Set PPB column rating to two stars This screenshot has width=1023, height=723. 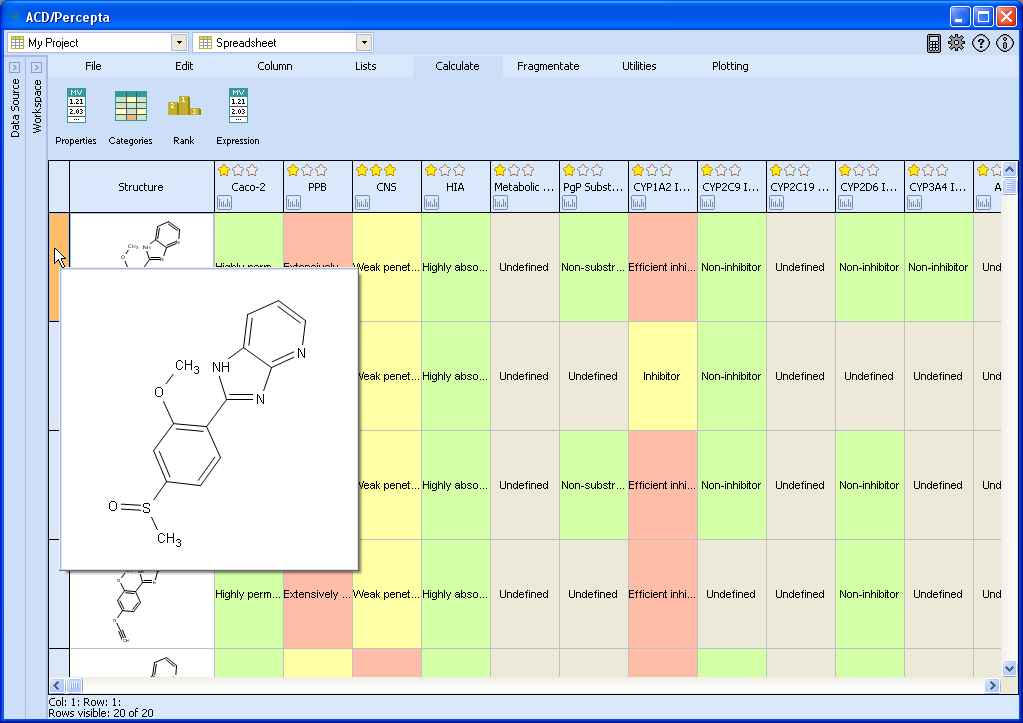pos(307,170)
